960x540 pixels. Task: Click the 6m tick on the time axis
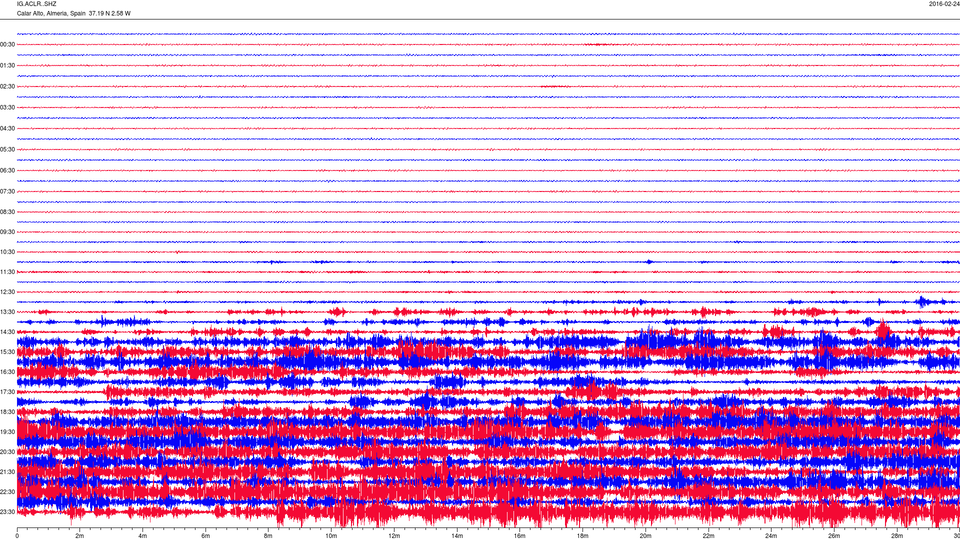pos(206,536)
